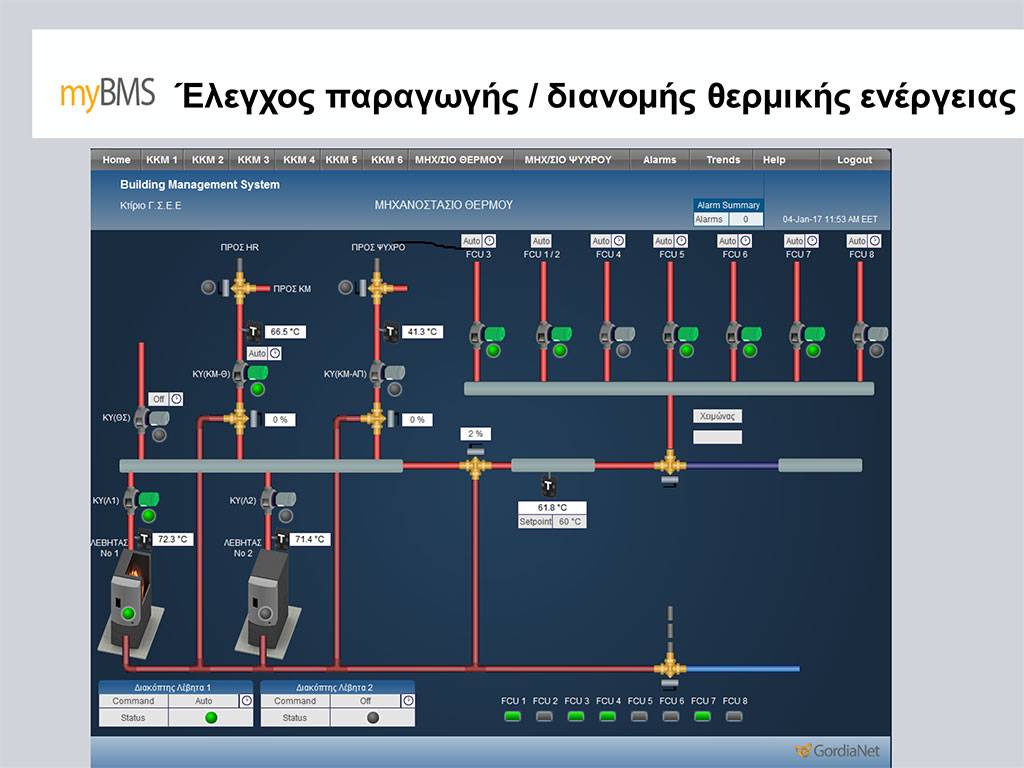Toggle the FCU 4 bottom status indicator
The height and width of the screenshot is (768, 1024).
click(607, 716)
